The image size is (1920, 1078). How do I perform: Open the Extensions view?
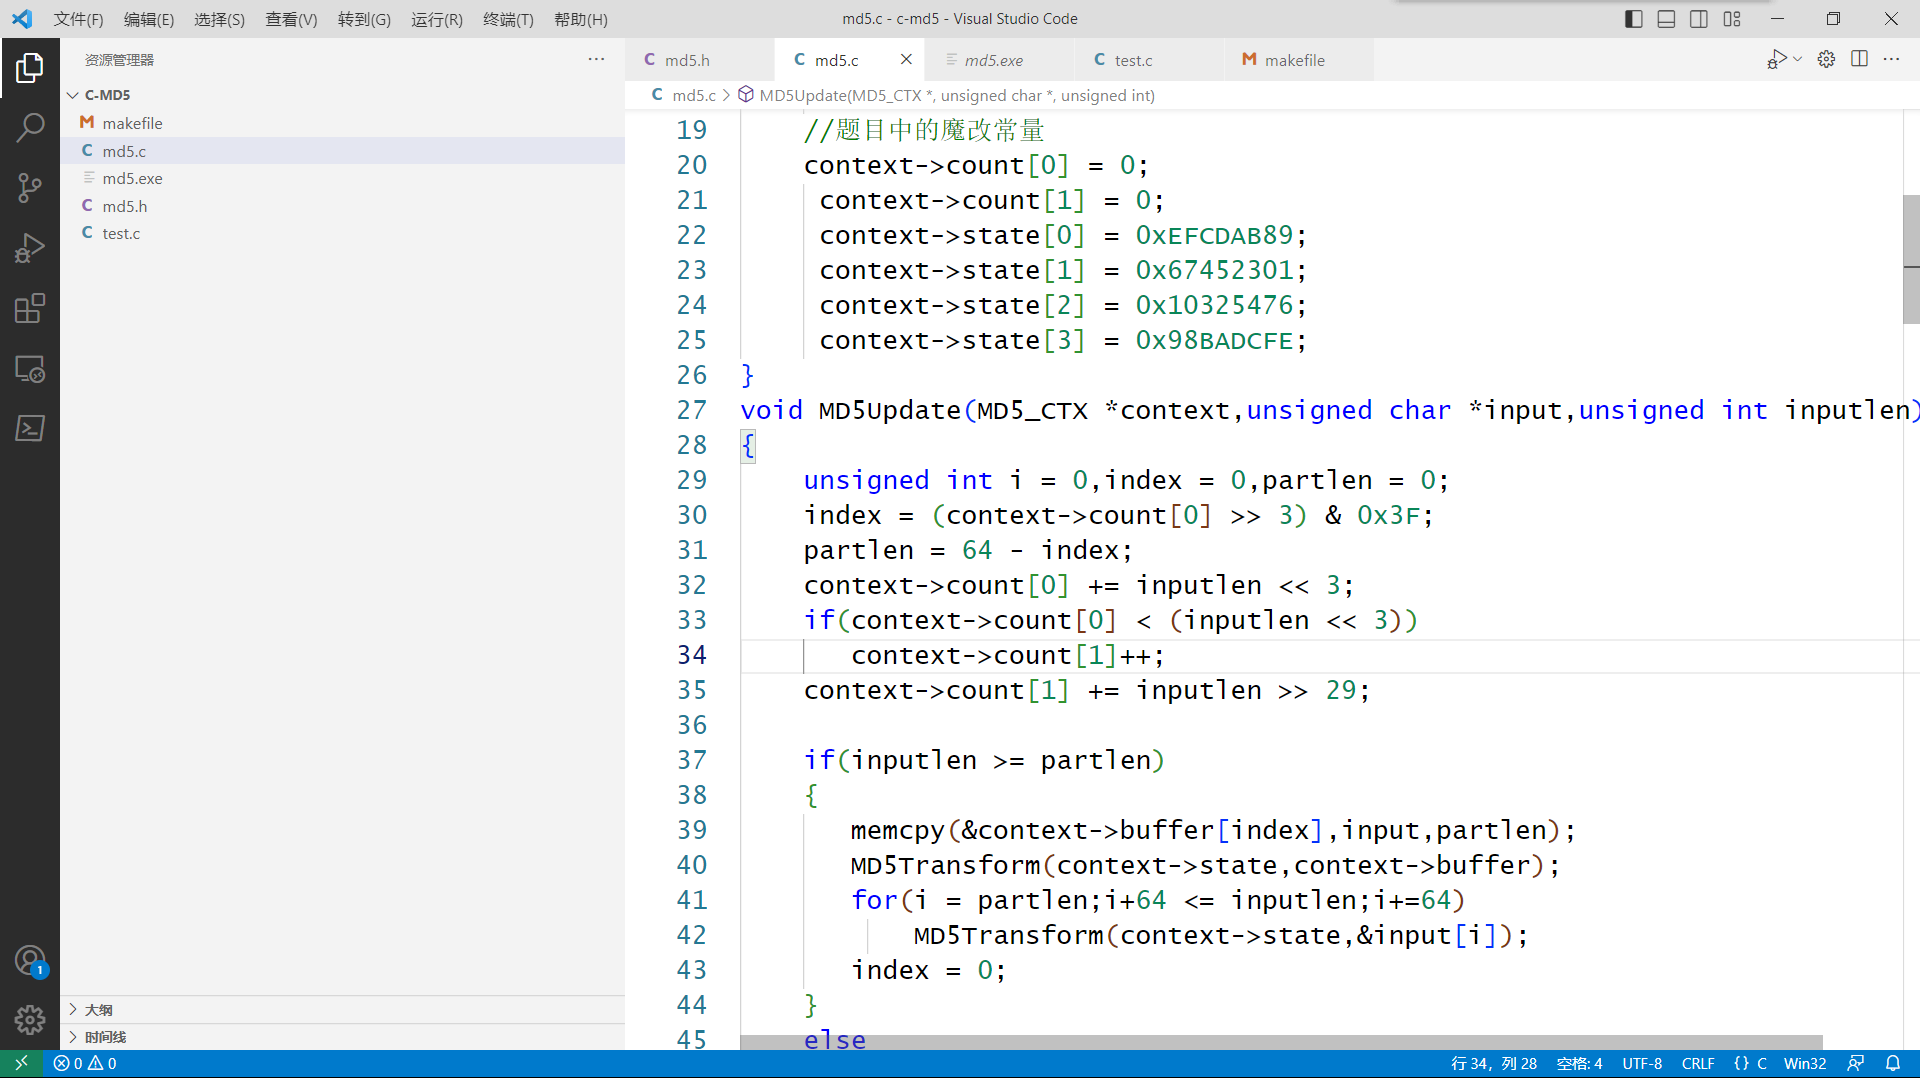[x=30, y=308]
